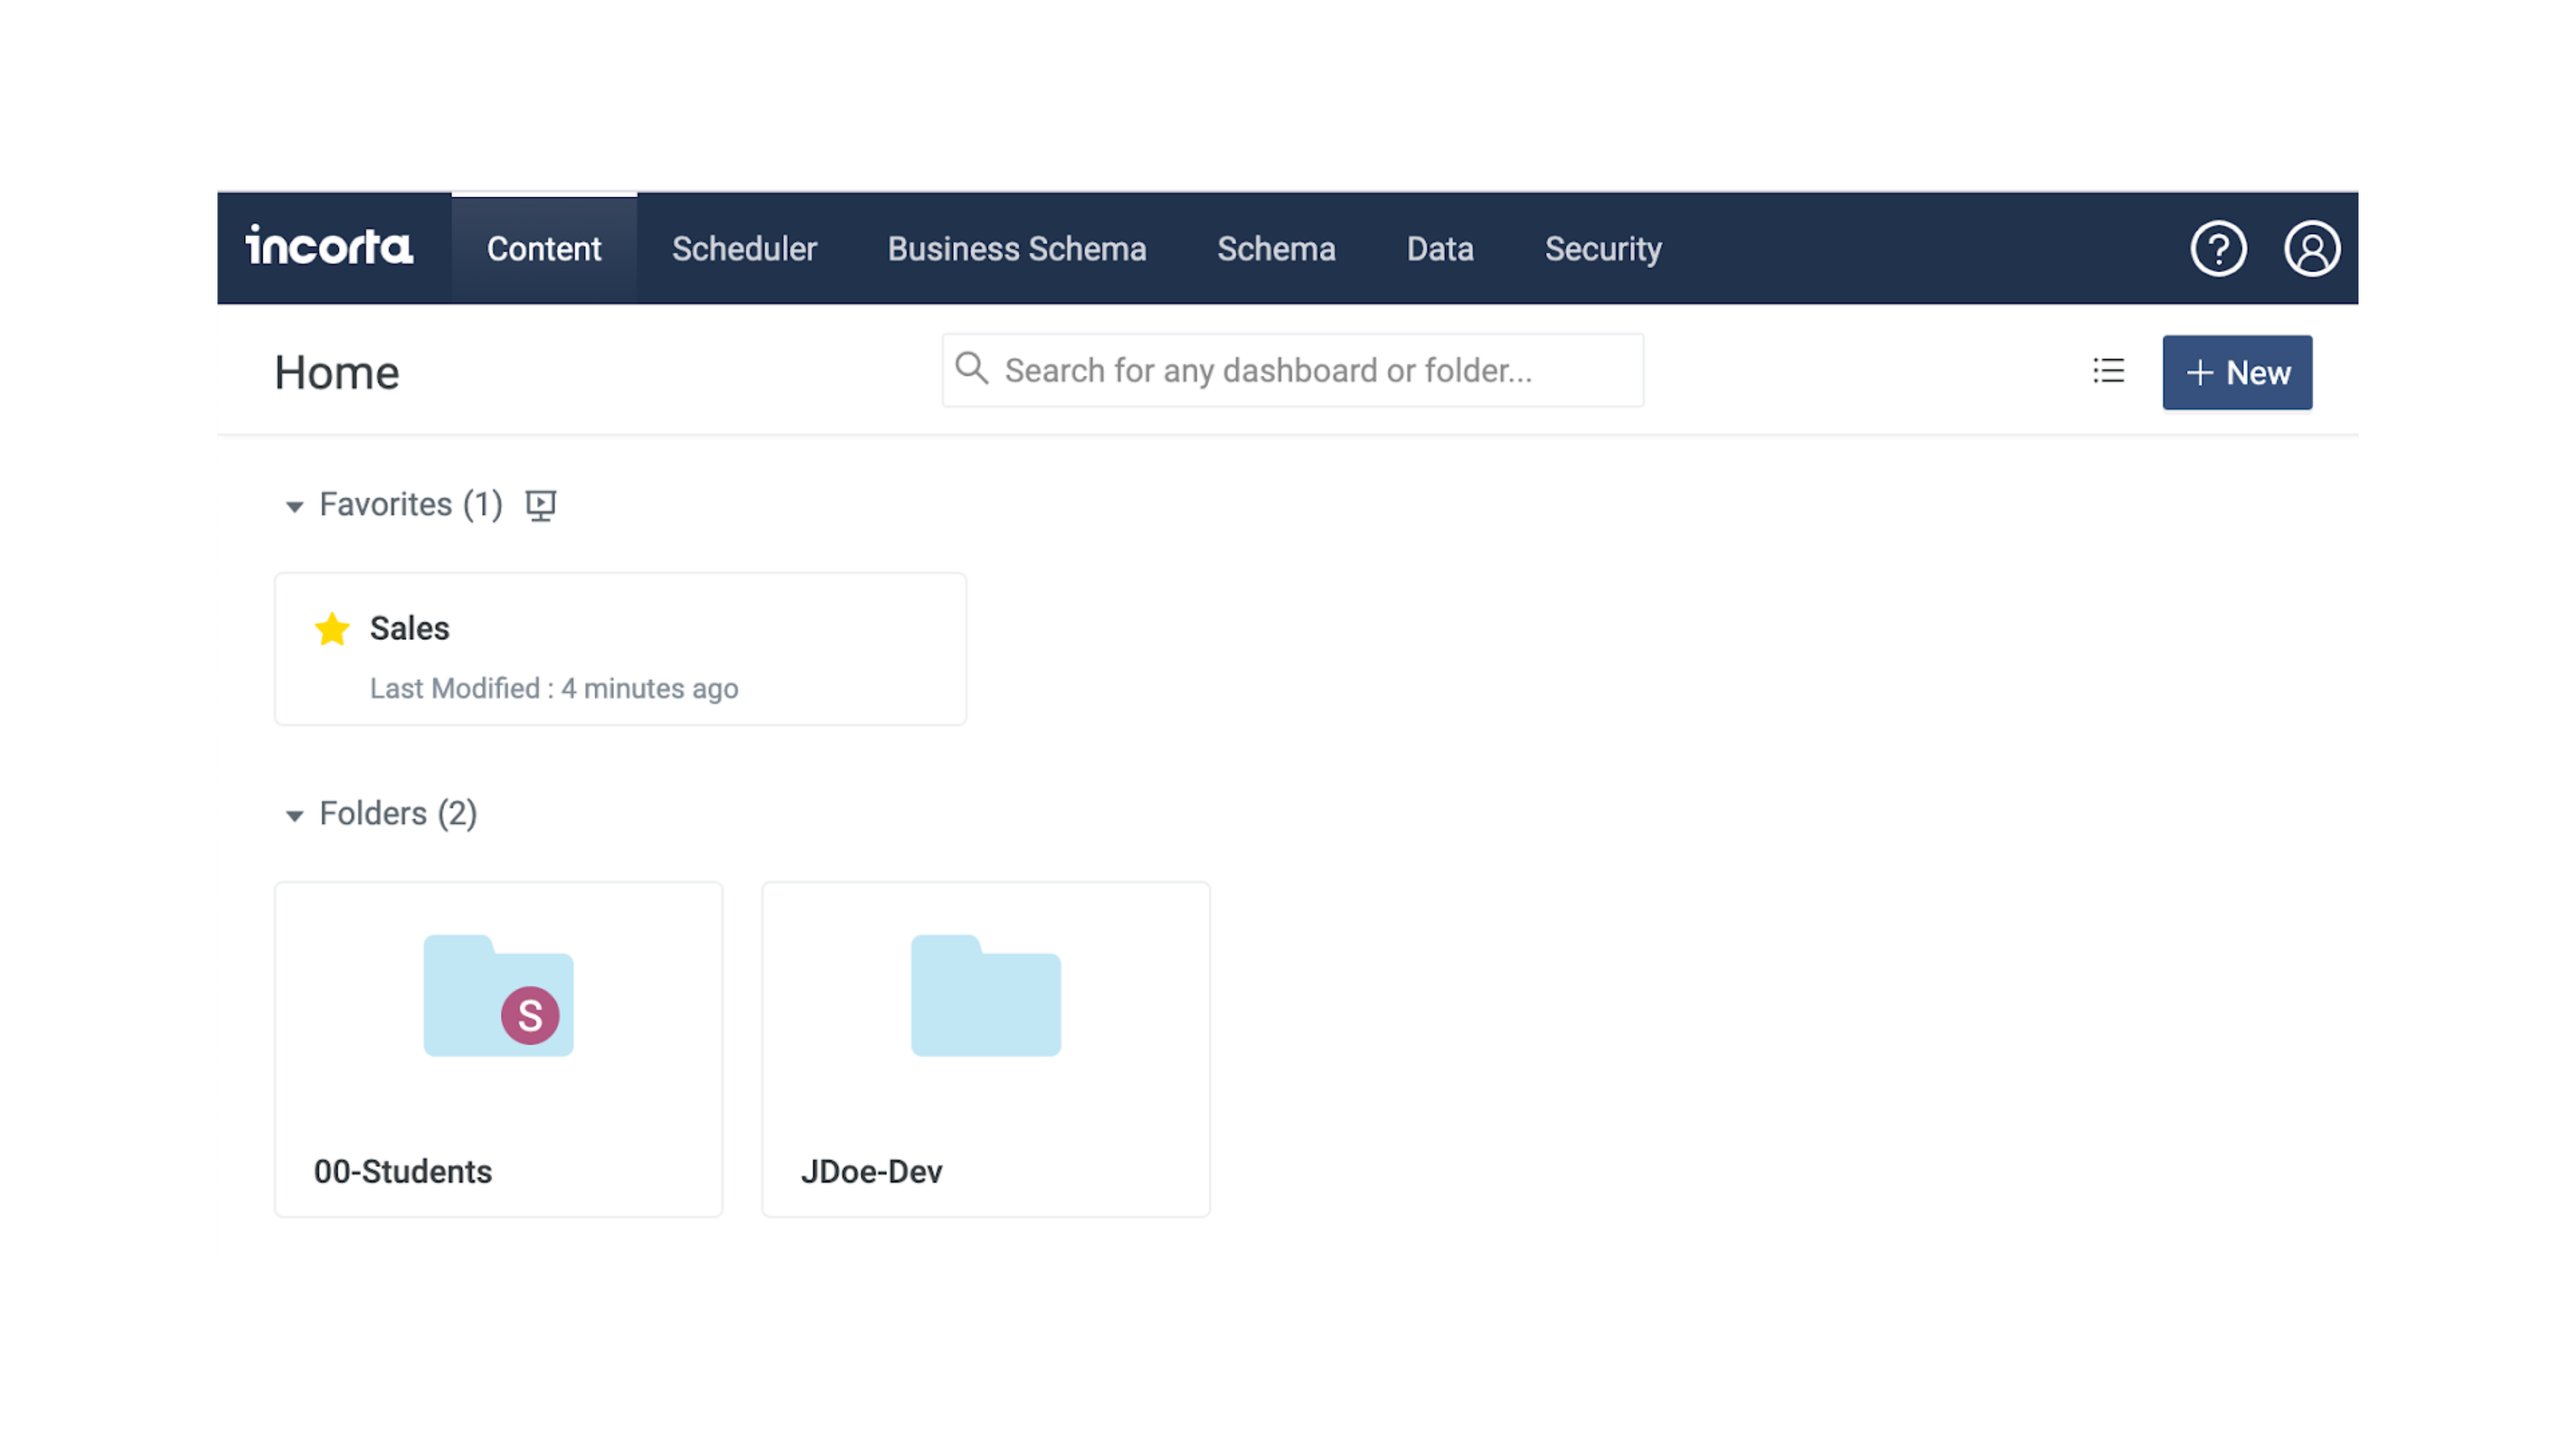The width and height of the screenshot is (2576, 1449).
Task: Collapse the Favorites section arrow
Action: point(294,507)
